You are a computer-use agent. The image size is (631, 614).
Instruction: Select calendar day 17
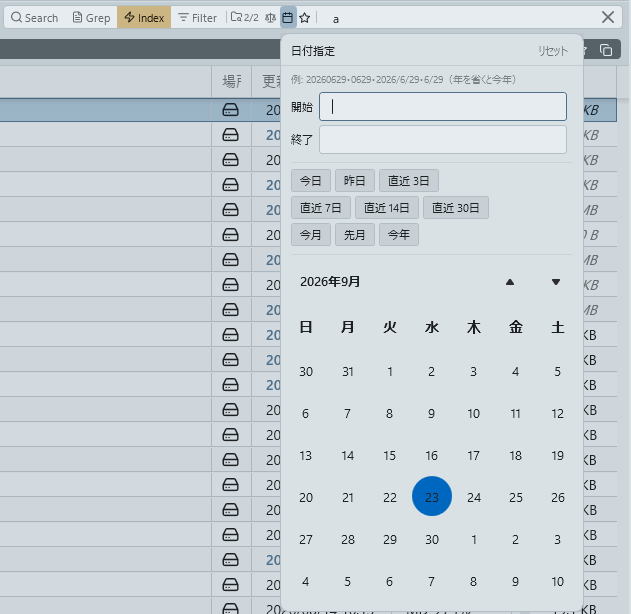(x=474, y=455)
